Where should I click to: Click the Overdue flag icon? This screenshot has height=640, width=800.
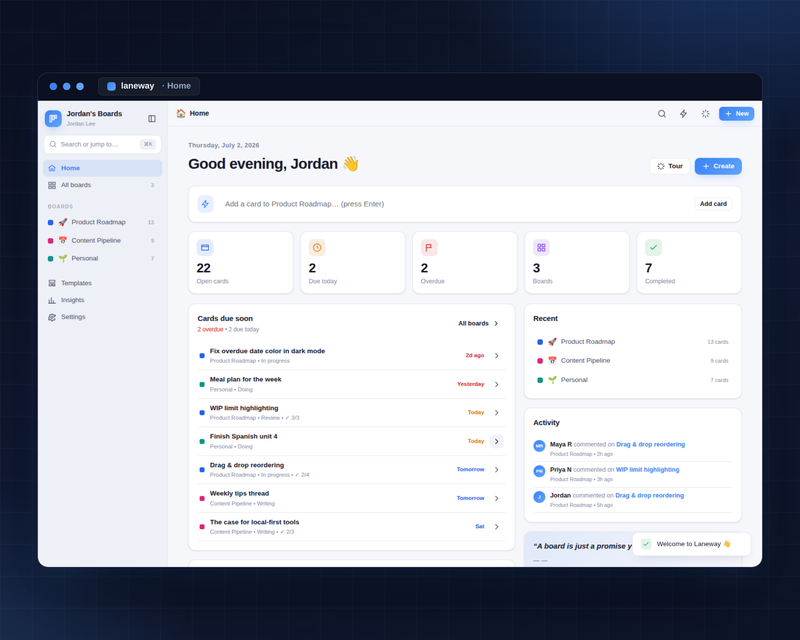click(x=429, y=248)
